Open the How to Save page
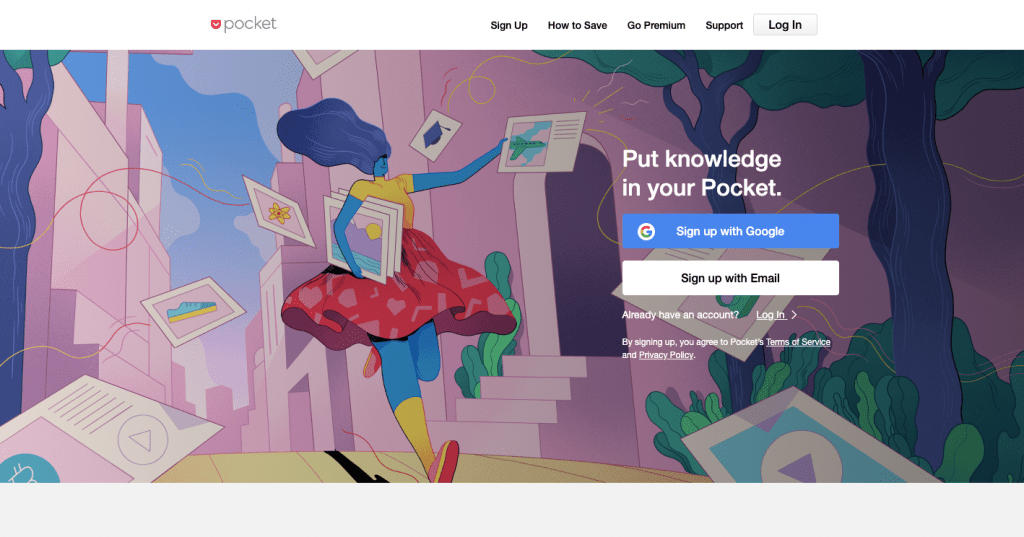 click(577, 25)
